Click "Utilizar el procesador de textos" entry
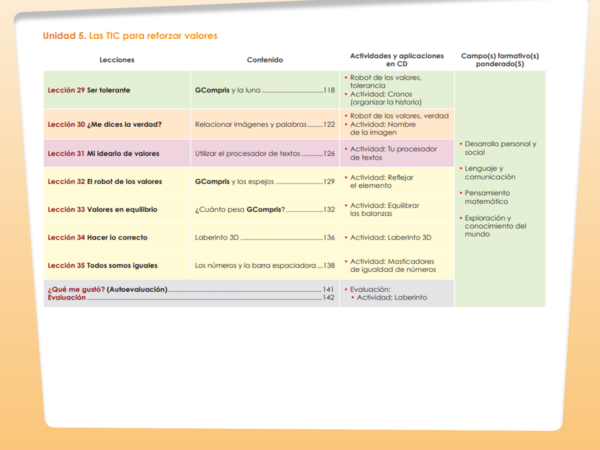The image size is (600, 450). [248, 153]
